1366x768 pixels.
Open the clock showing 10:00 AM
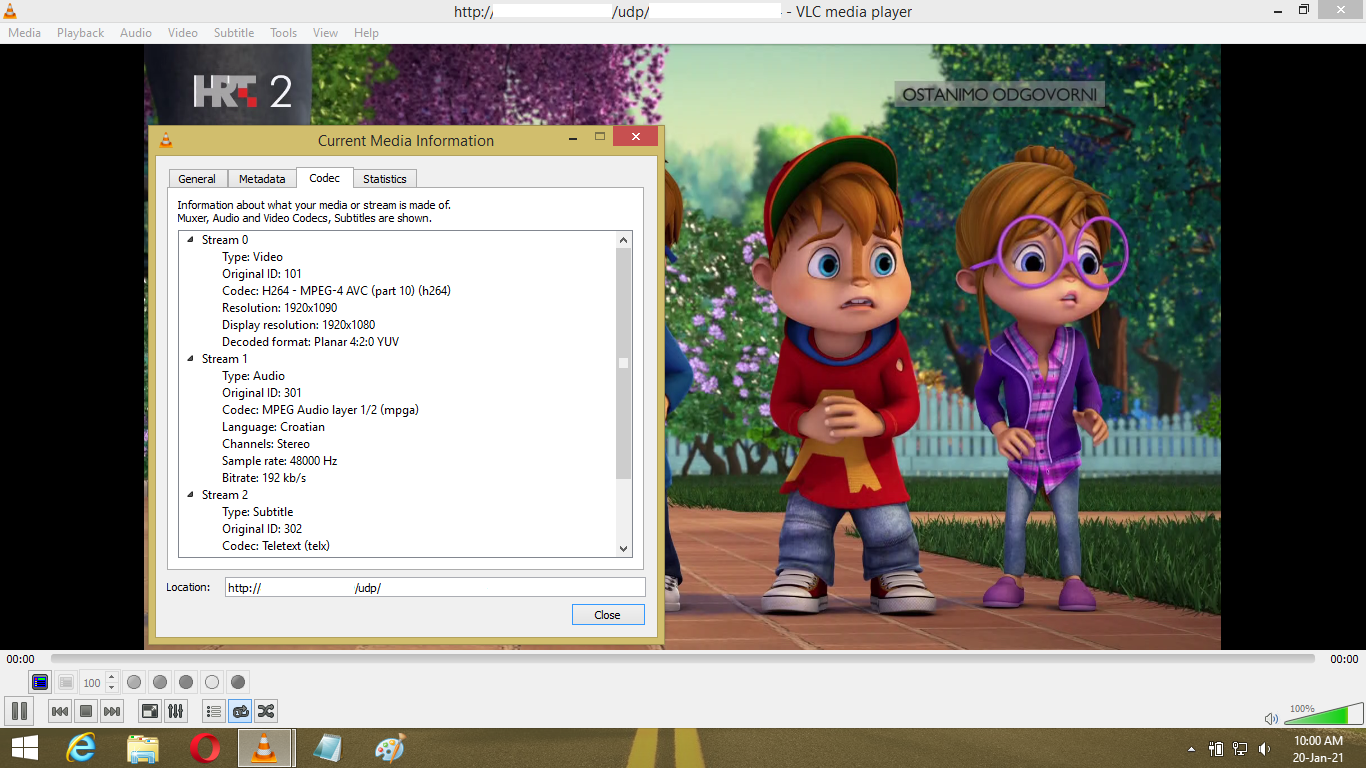pos(1318,748)
